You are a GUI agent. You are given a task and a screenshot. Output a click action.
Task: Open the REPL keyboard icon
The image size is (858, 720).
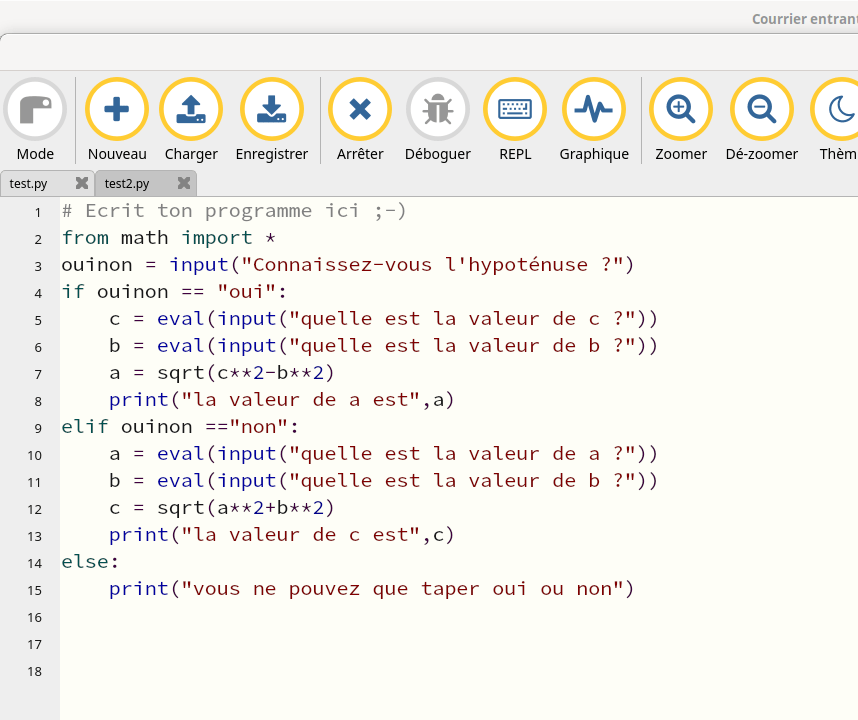(515, 109)
